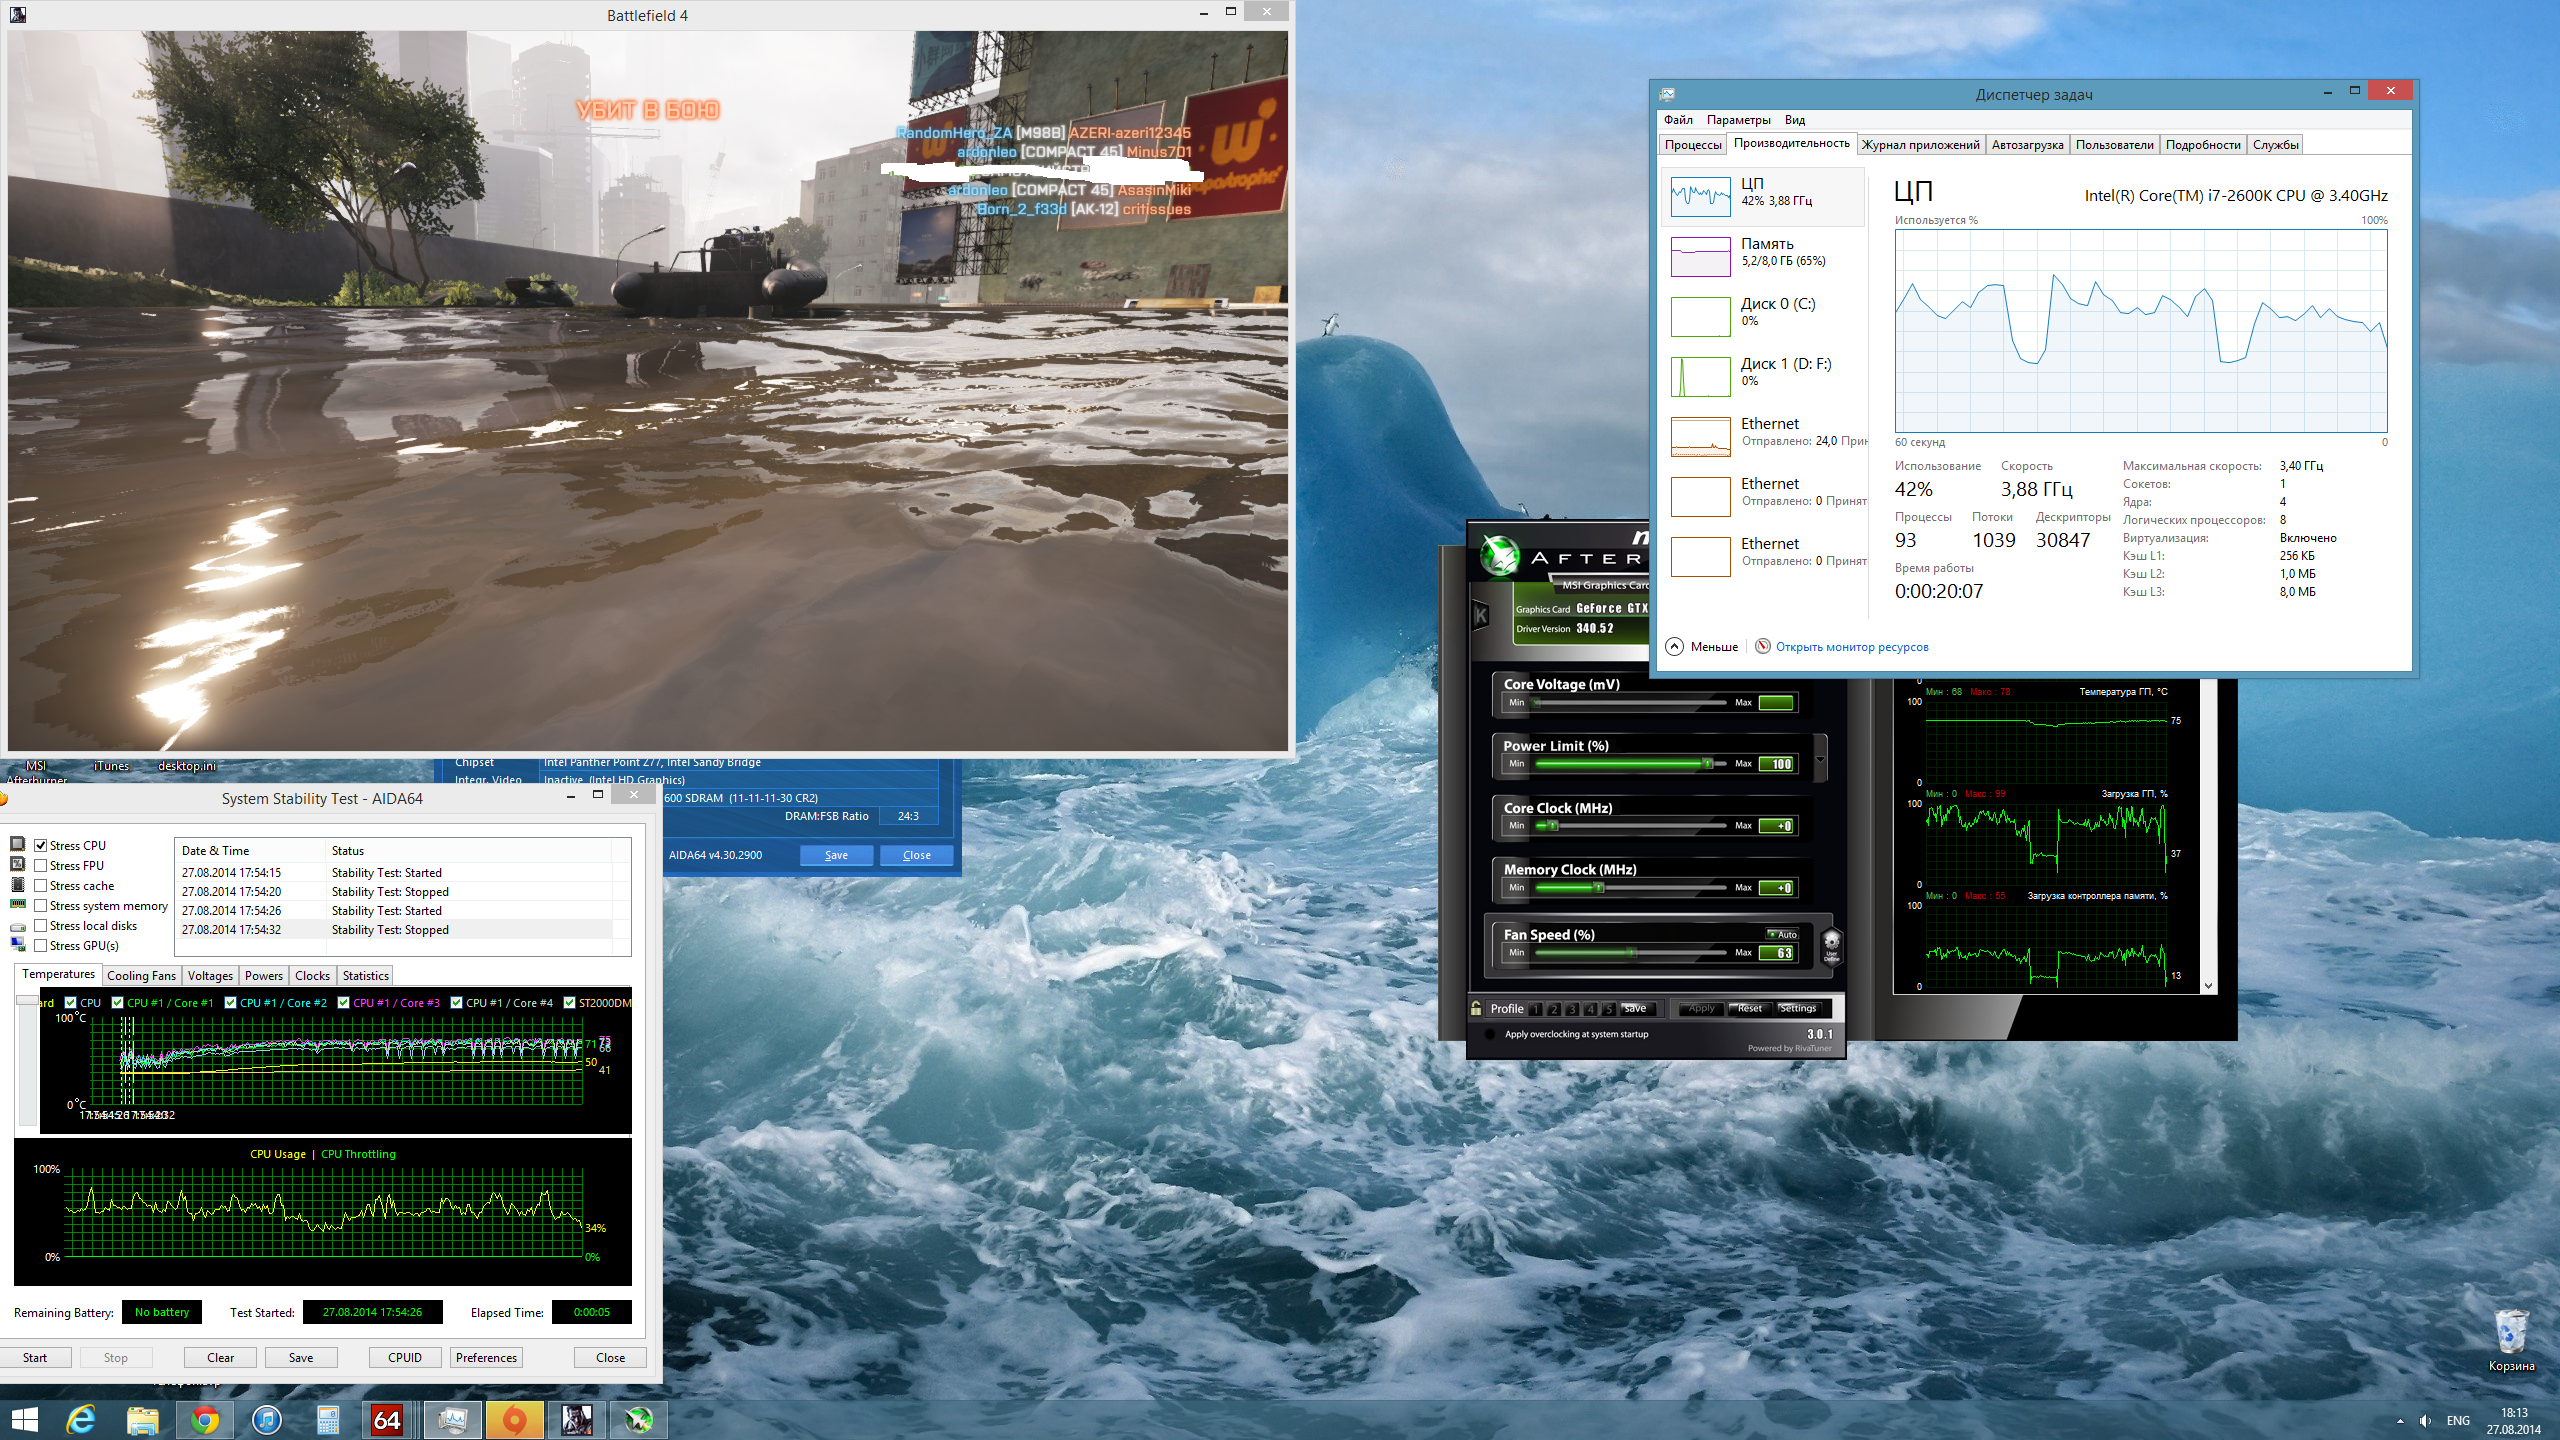Expand the Power Limit dropdown arrow
Screen dimensions: 2560x1440
click(1820, 759)
